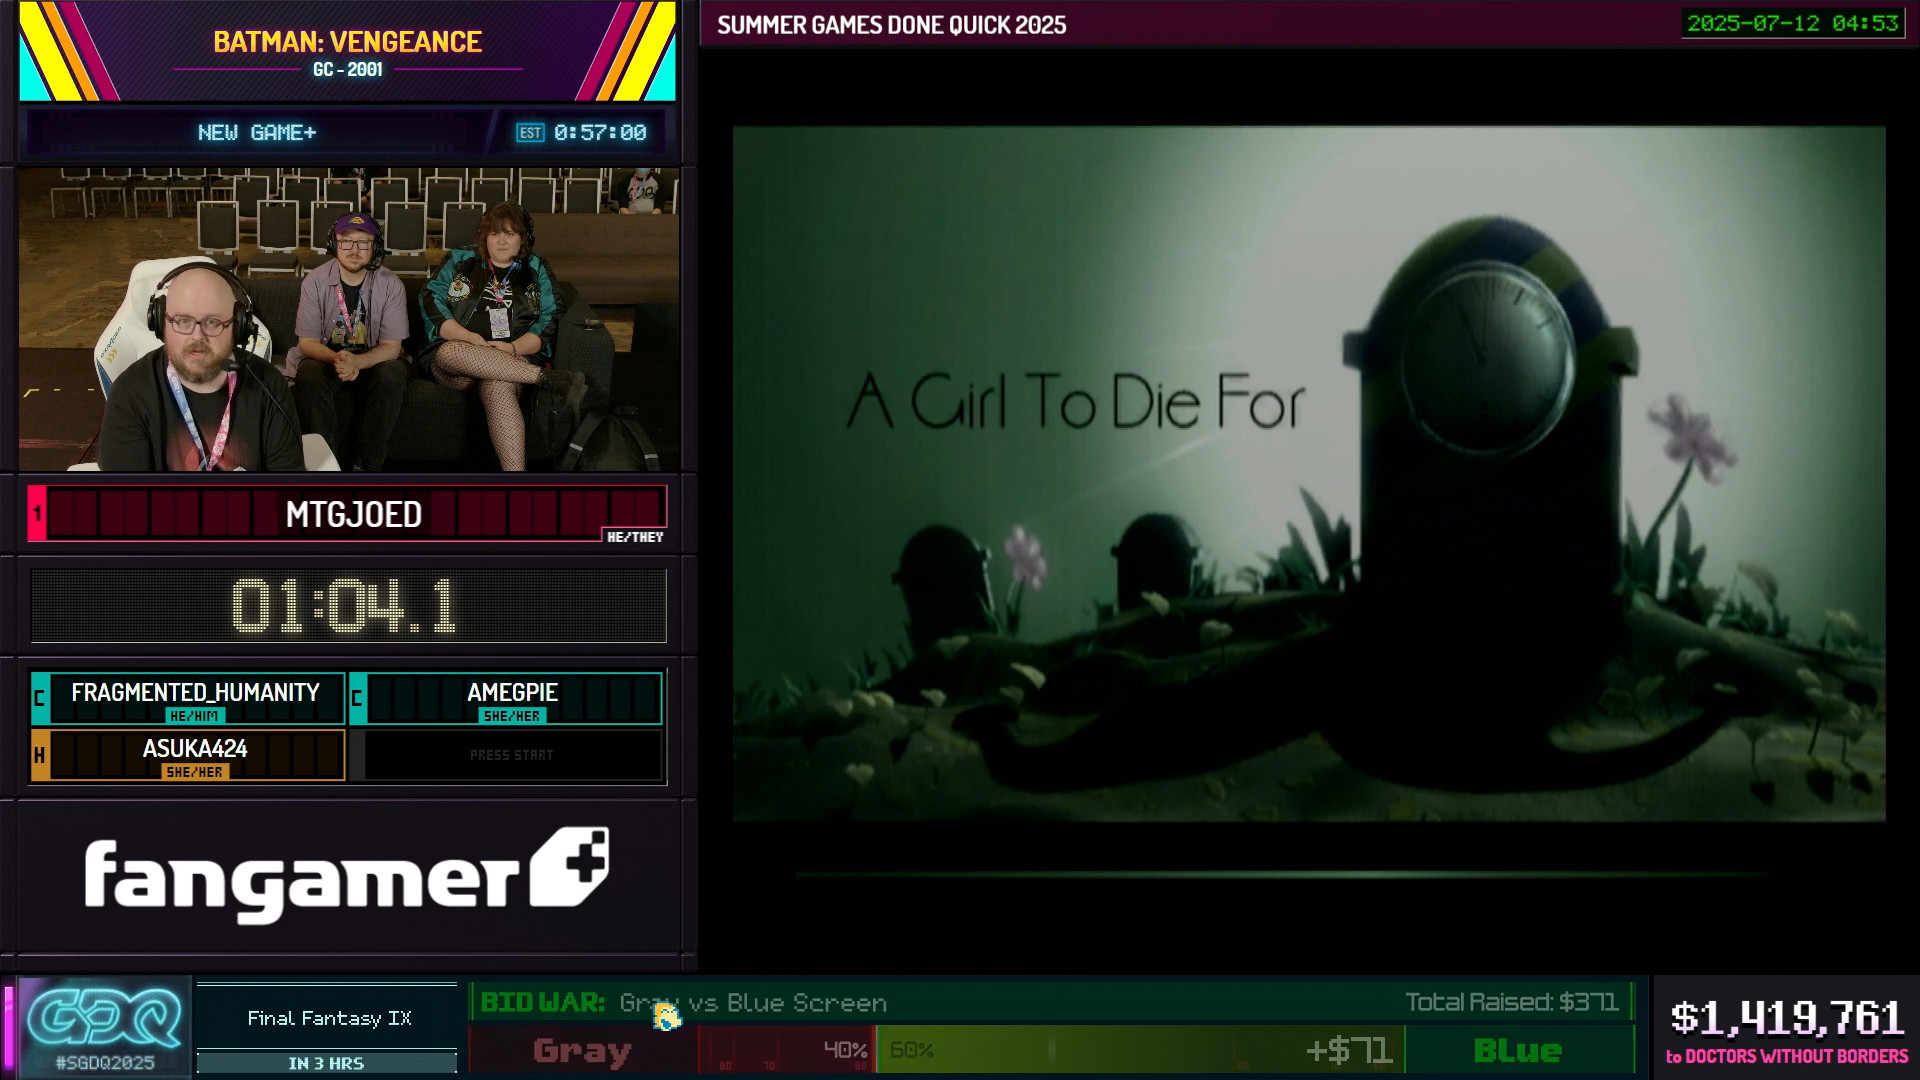Click the 60% Blue progress bar
The image size is (1920, 1080).
(x=1141, y=1050)
